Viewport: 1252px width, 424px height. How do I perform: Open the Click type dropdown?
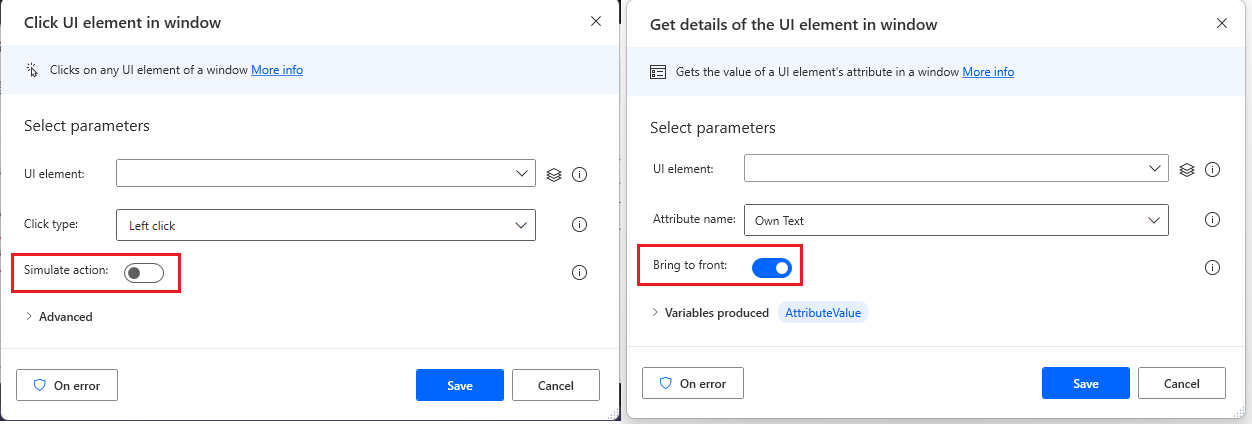pyautogui.click(x=326, y=225)
